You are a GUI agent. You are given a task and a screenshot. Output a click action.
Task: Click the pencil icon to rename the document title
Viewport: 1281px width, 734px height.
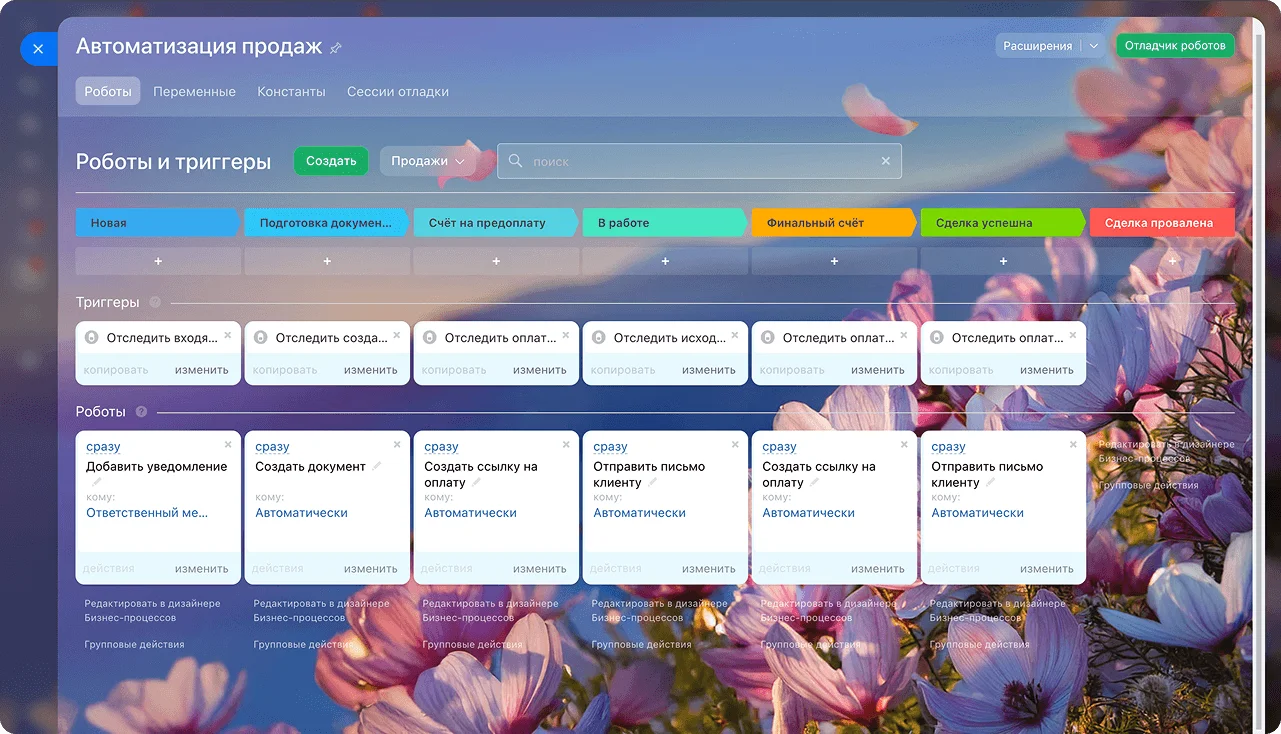[335, 46]
